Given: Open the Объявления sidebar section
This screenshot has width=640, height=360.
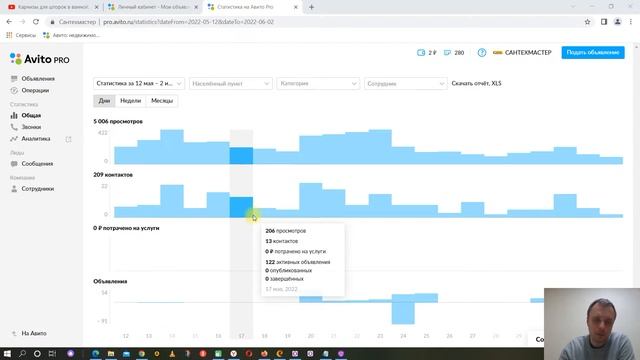Looking at the screenshot, I should (38, 78).
